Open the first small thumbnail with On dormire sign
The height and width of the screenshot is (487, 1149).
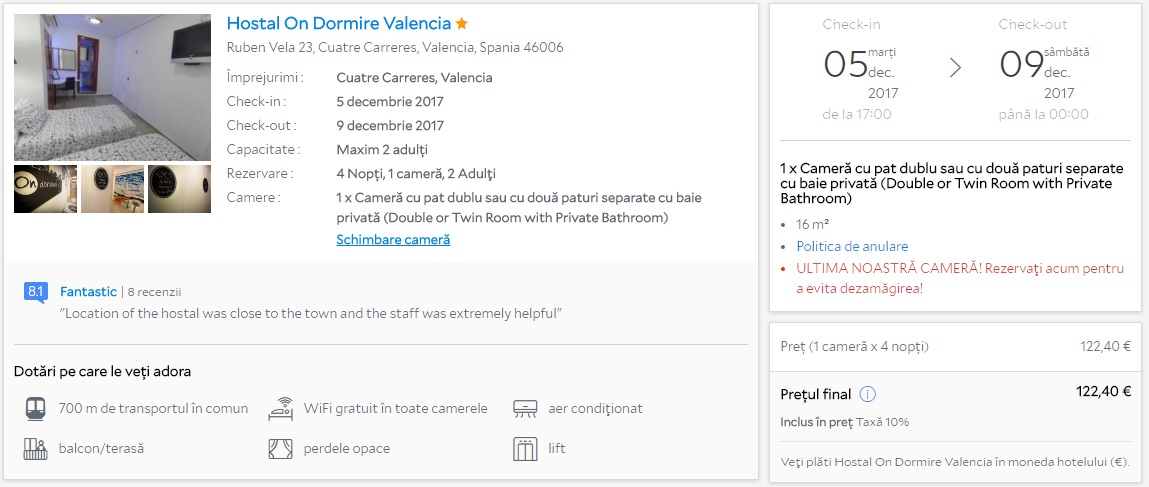pyautogui.click(x=45, y=189)
